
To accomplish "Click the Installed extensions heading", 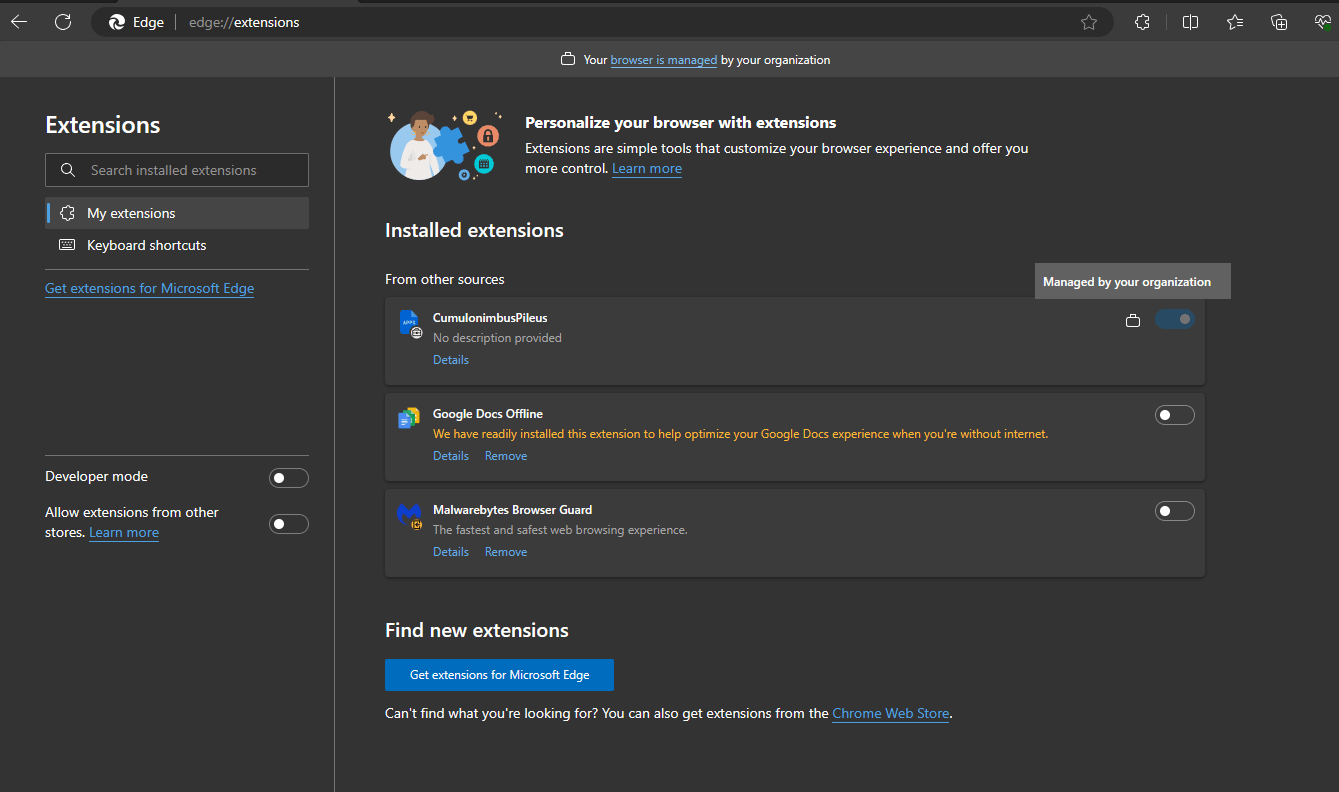I will (474, 230).
